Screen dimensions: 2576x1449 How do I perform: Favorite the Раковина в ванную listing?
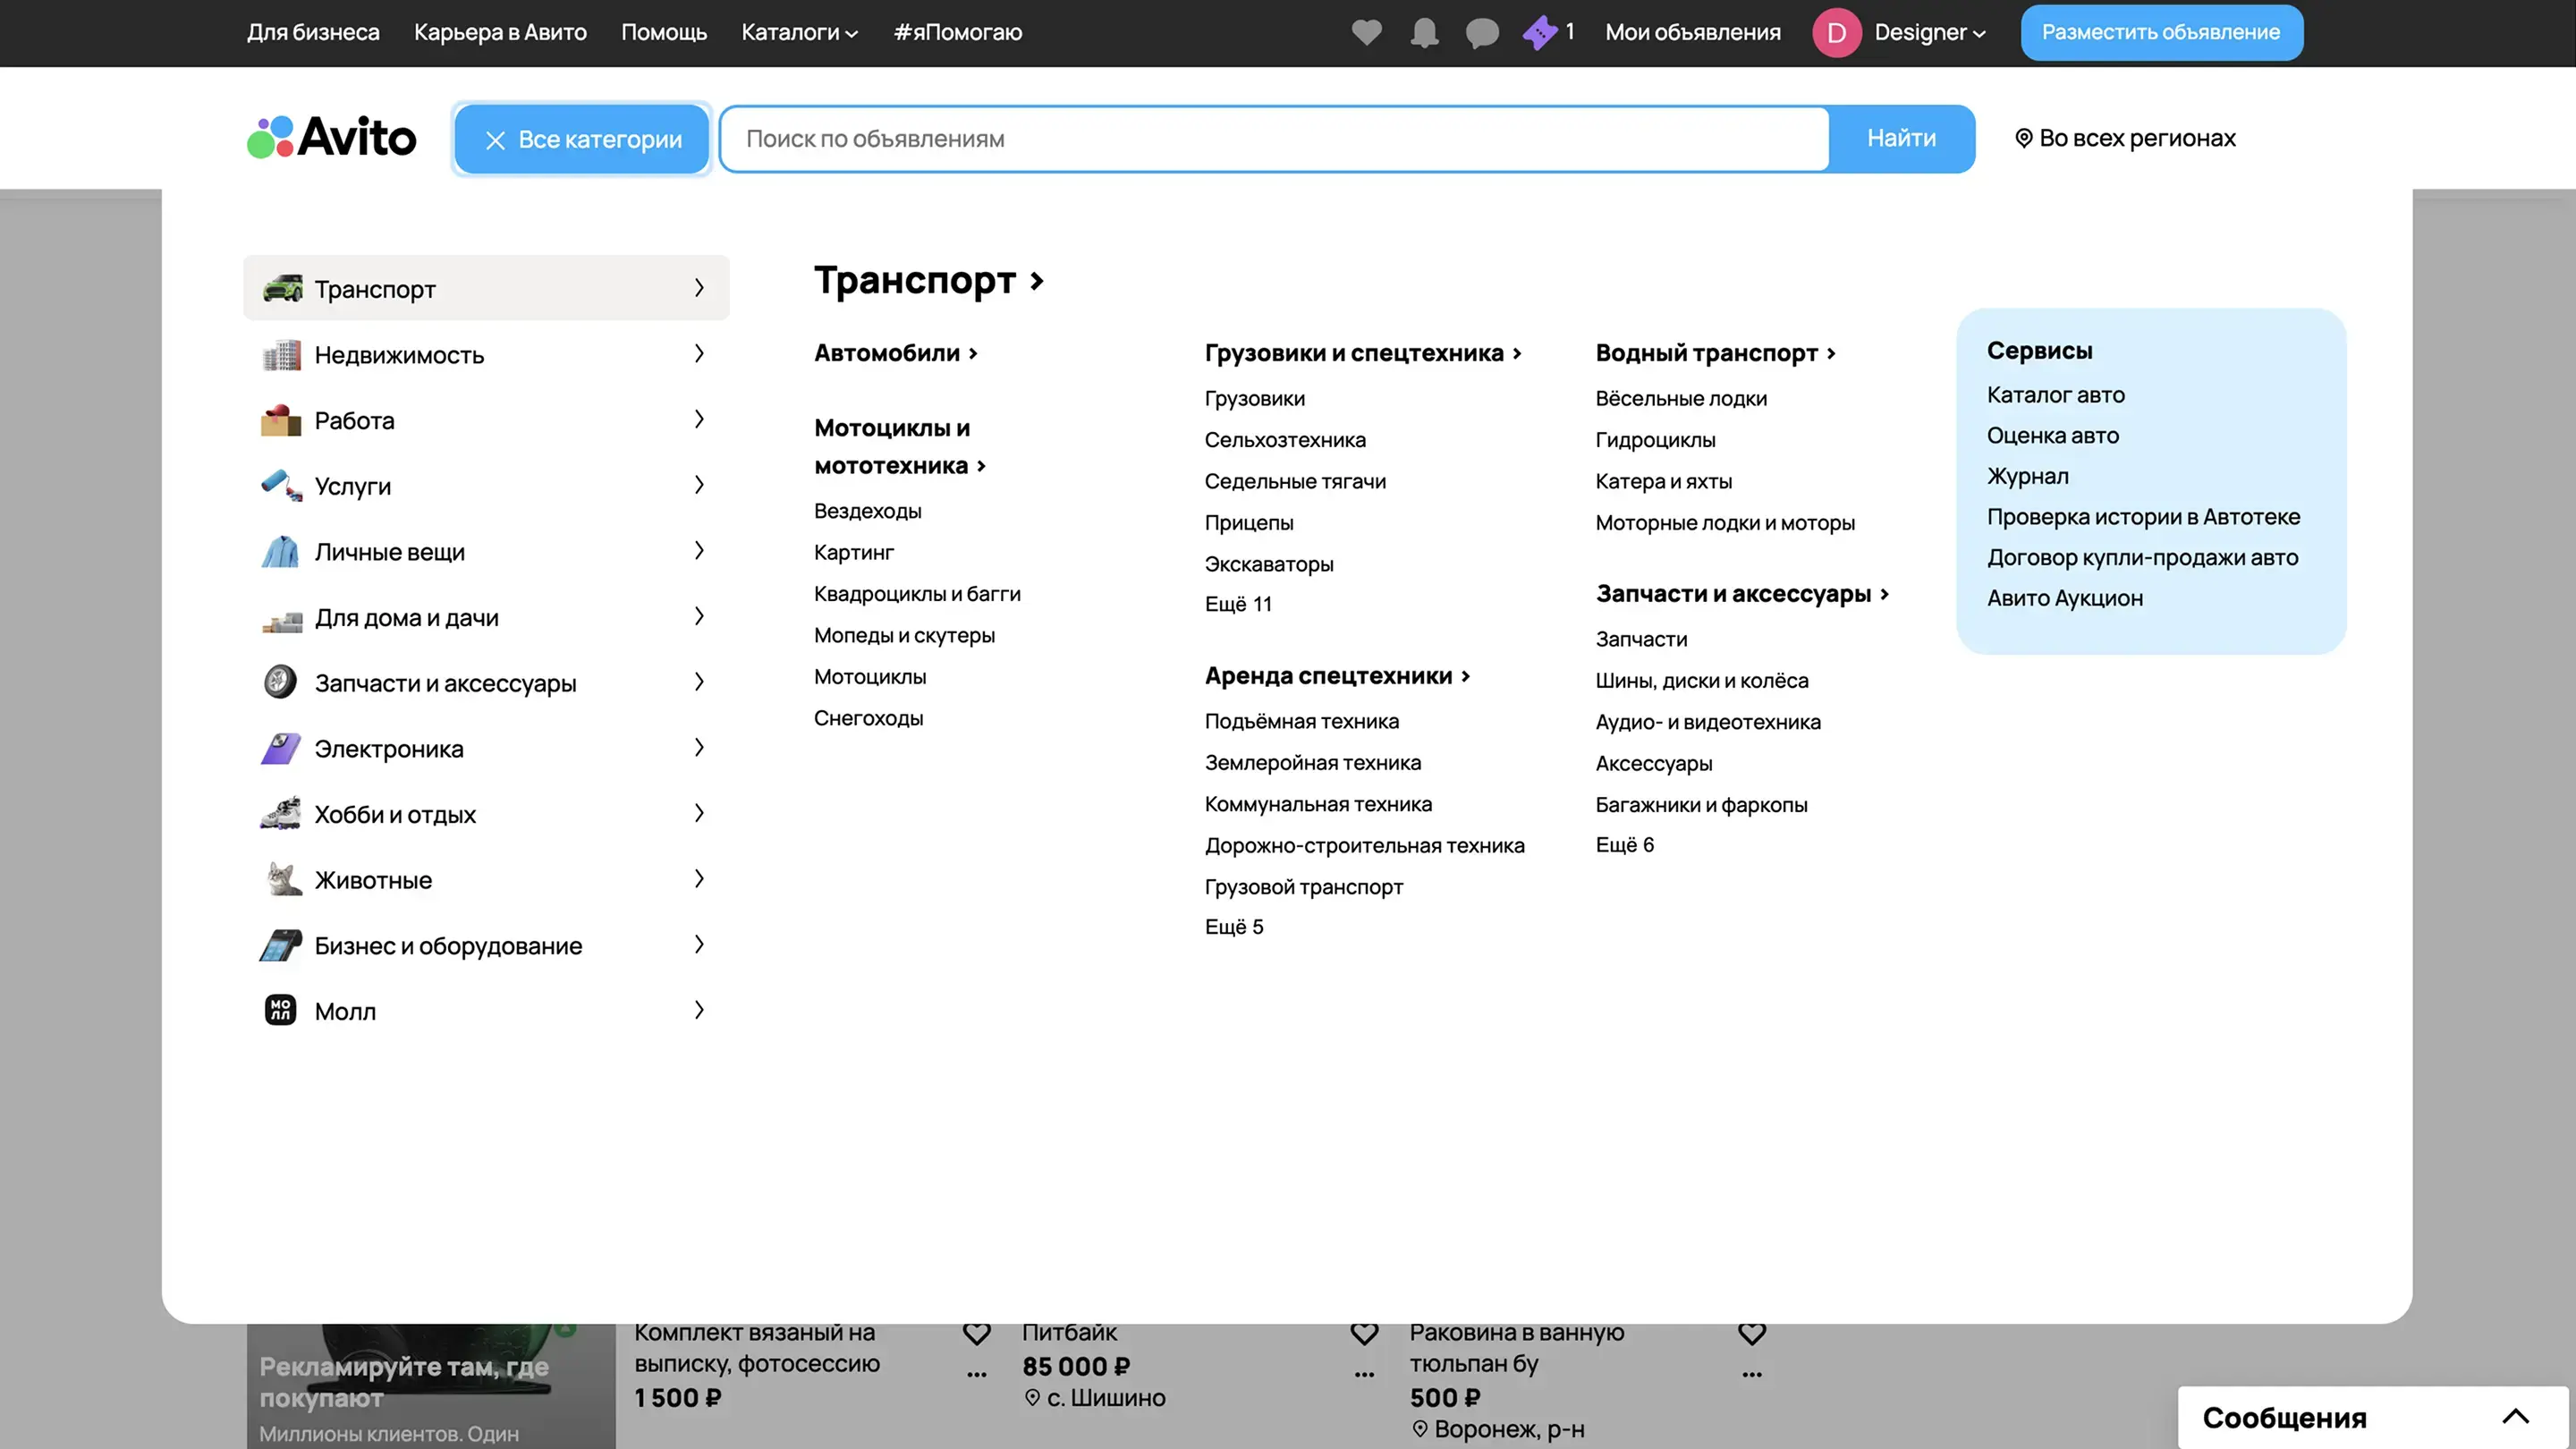tap(1752, 1333)
